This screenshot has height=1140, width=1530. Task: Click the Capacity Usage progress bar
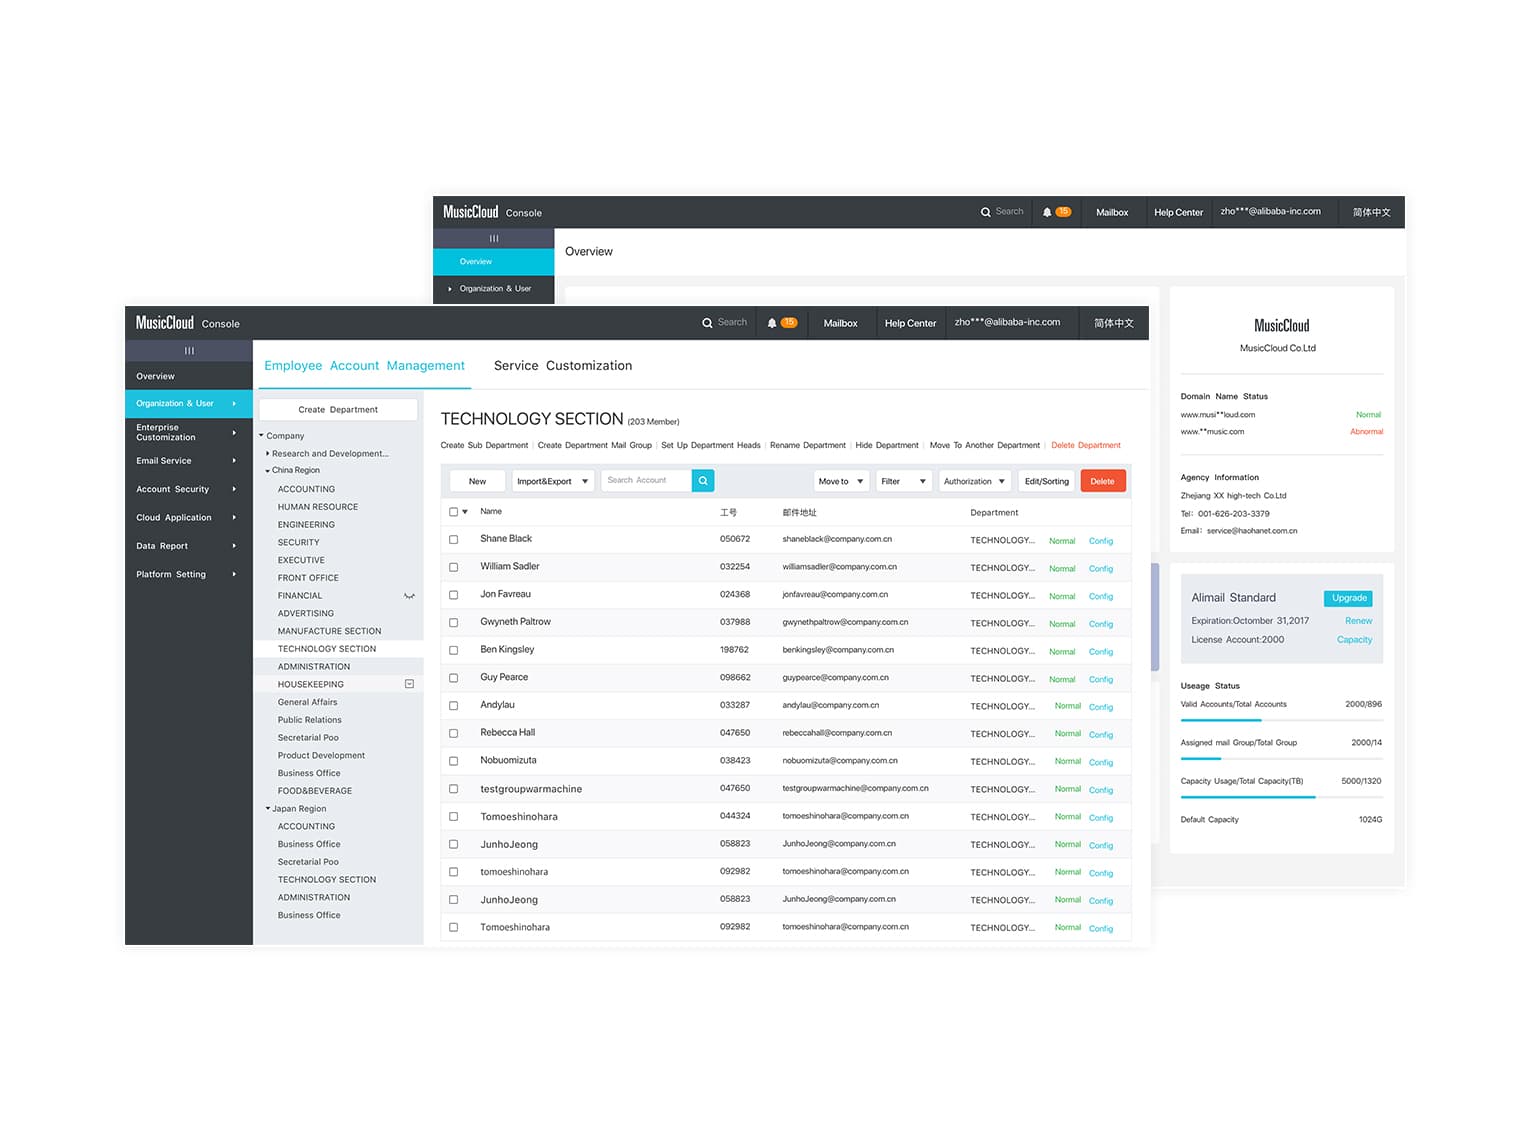tap(1281, 797)
